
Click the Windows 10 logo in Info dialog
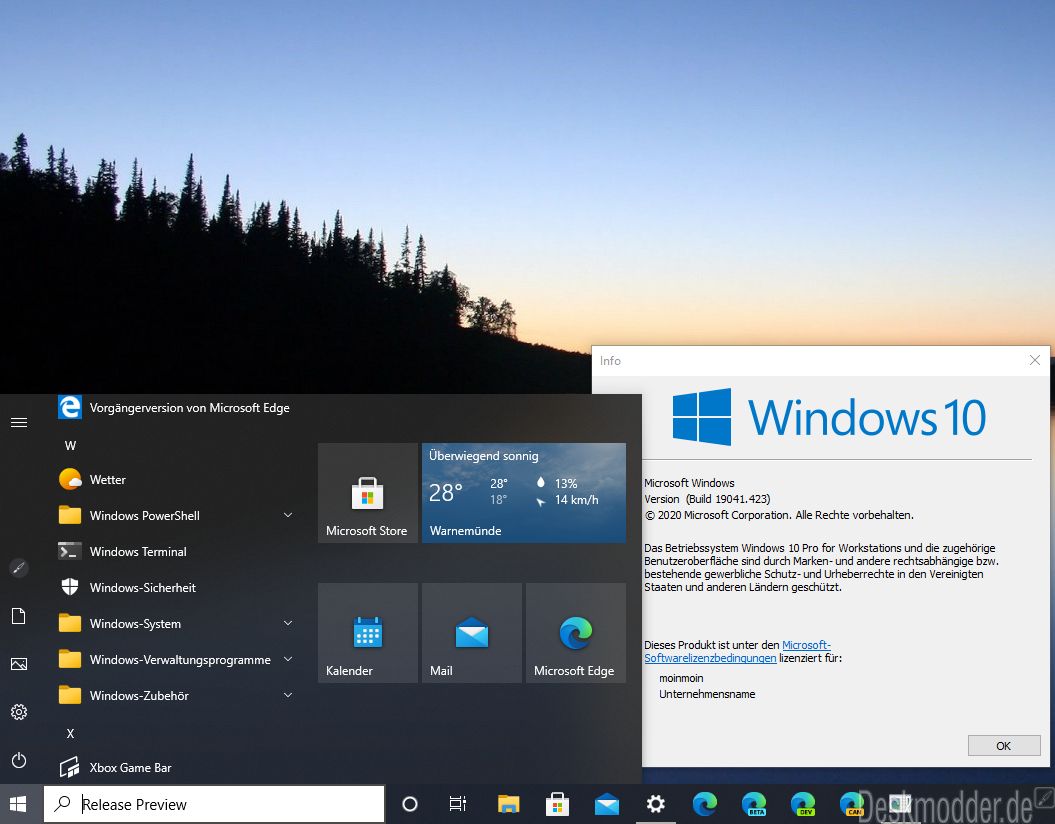pyautogui.click(x=829, y=417)
